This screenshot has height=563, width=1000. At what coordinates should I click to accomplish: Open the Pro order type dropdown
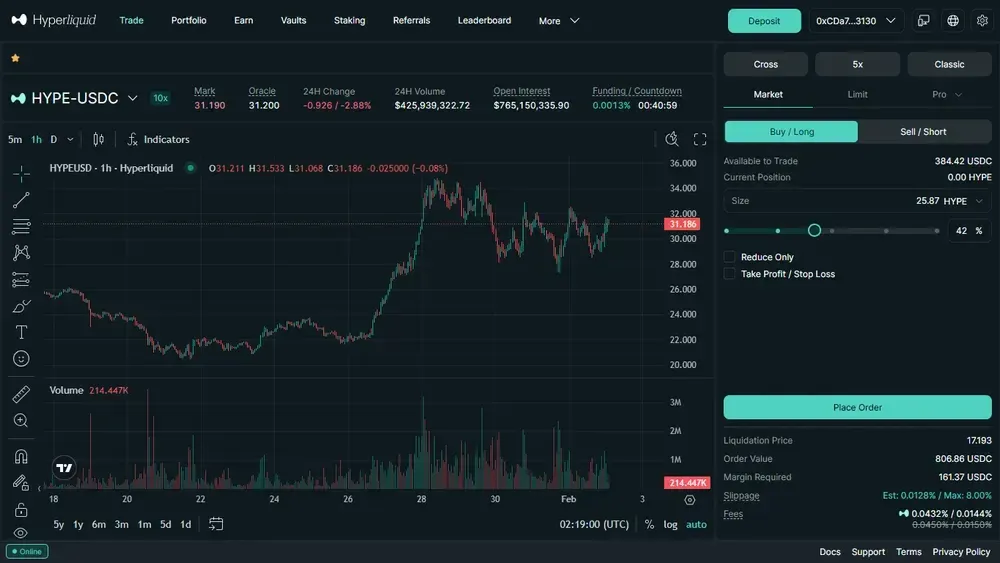click(x=946, y=94)
